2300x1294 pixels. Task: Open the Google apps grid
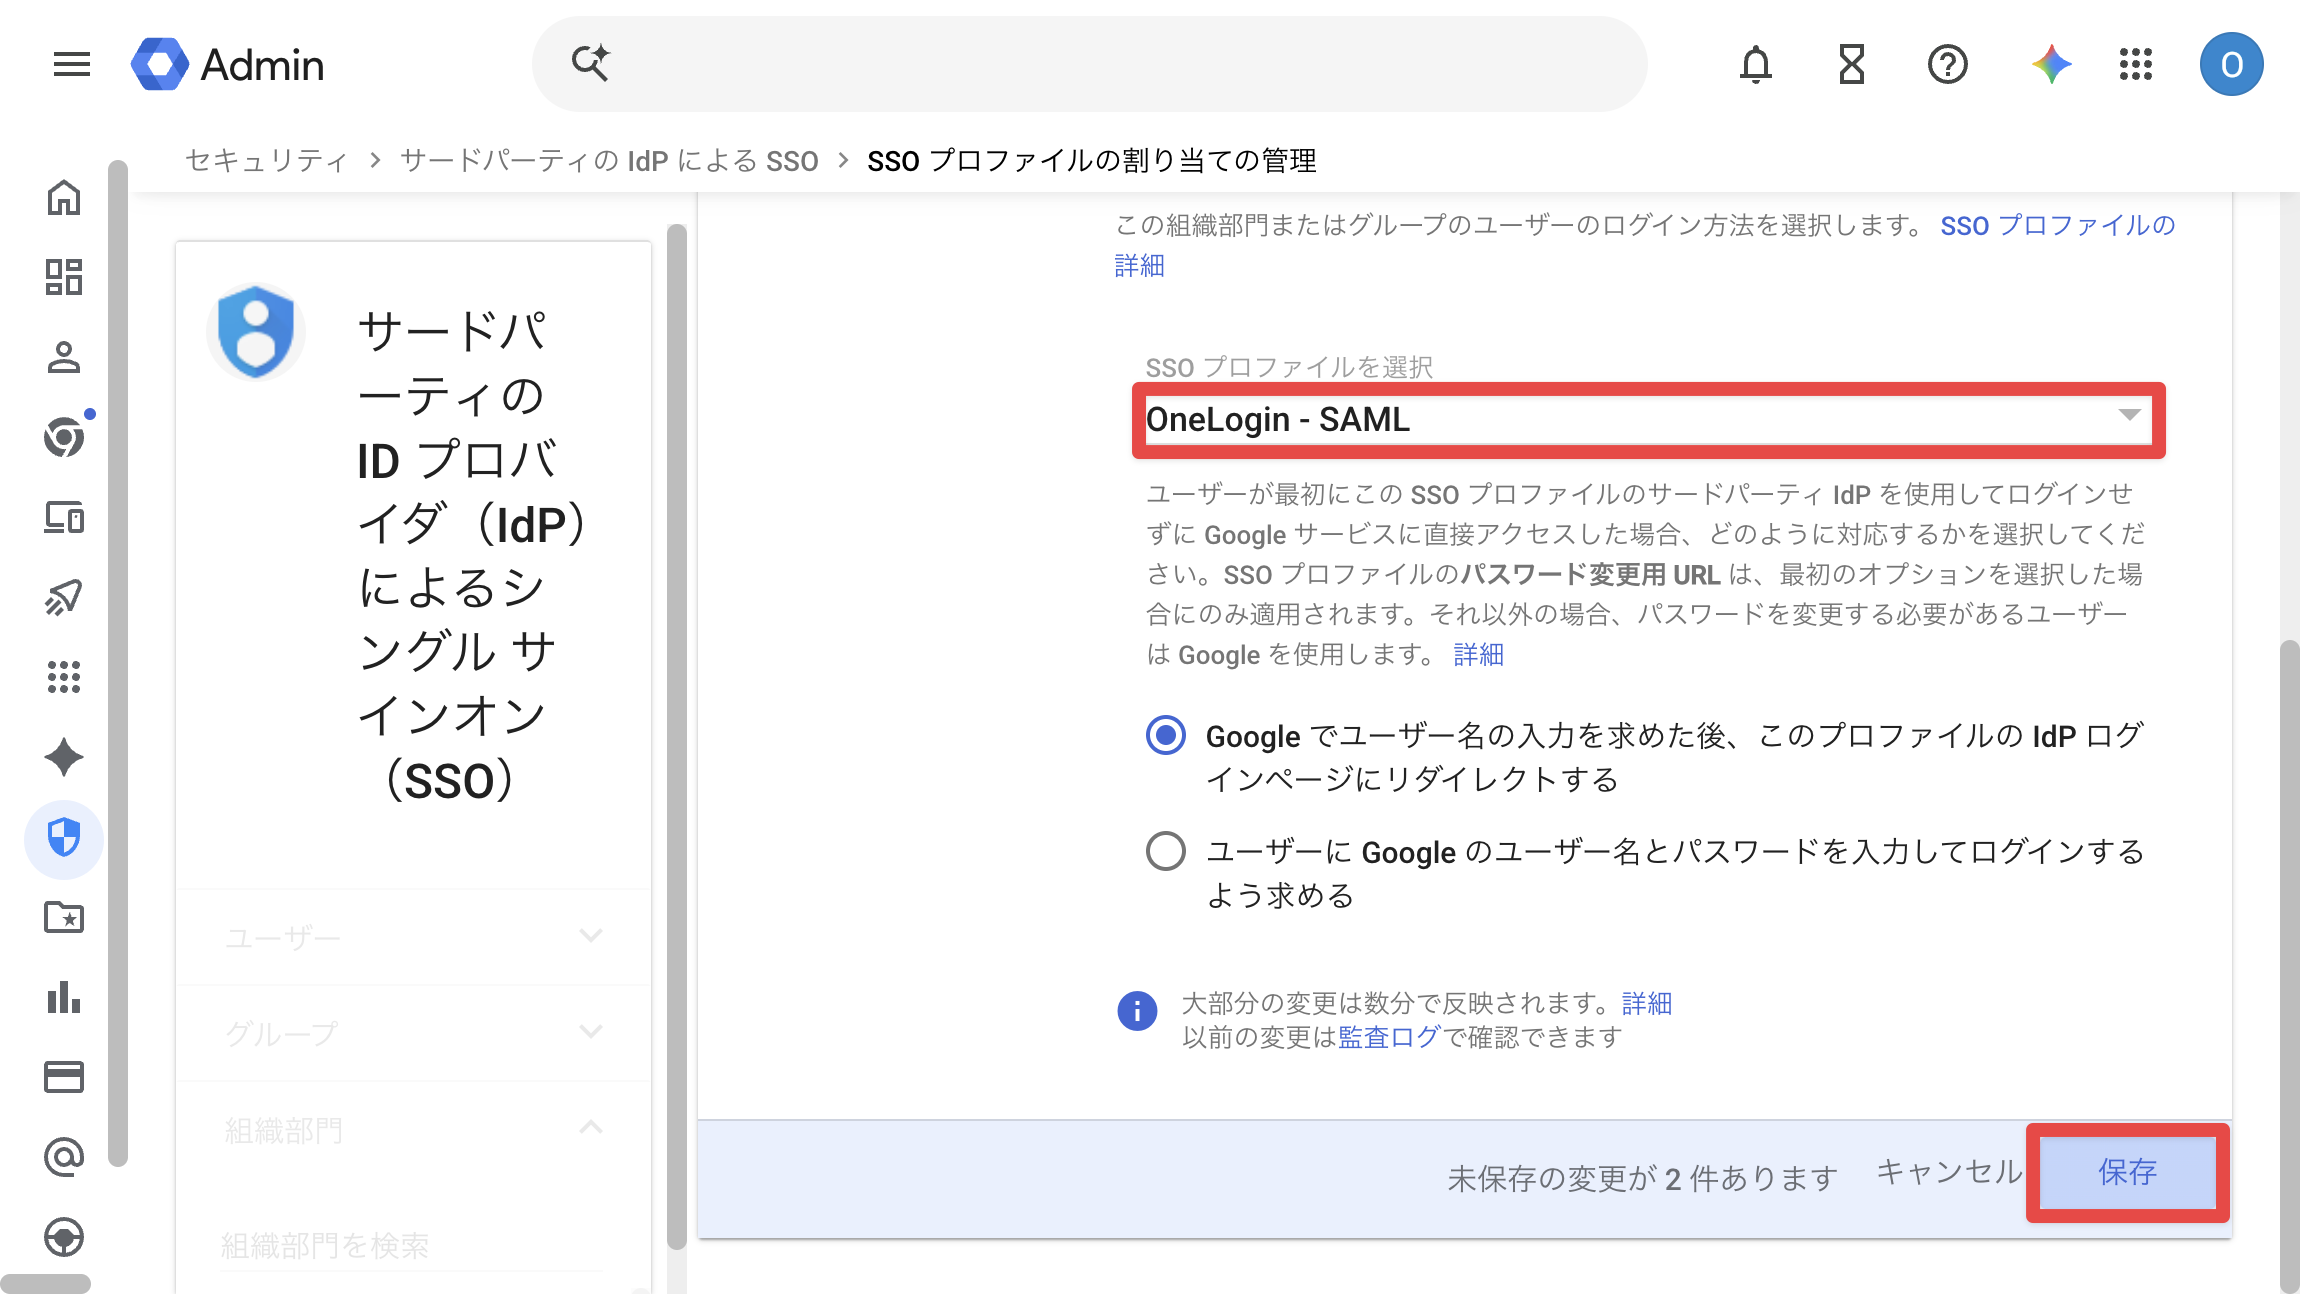(x=2136, y=65)
